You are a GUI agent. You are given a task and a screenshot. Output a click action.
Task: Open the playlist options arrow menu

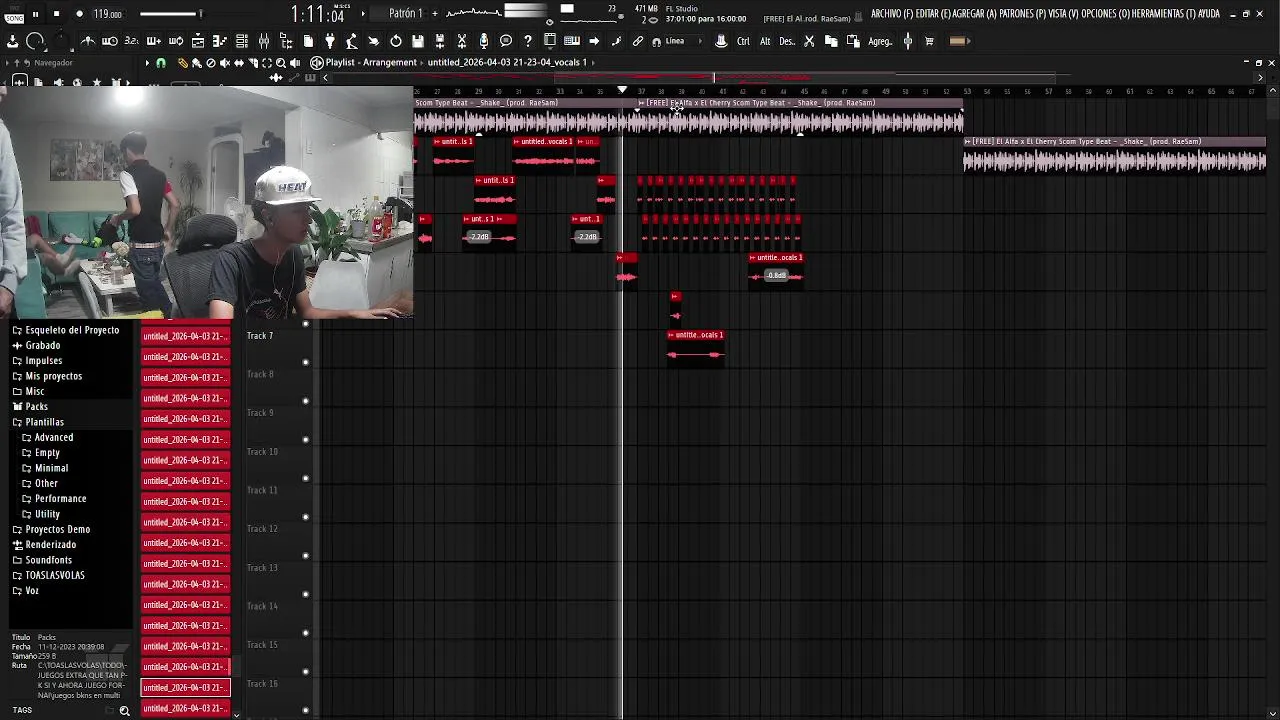147,62
